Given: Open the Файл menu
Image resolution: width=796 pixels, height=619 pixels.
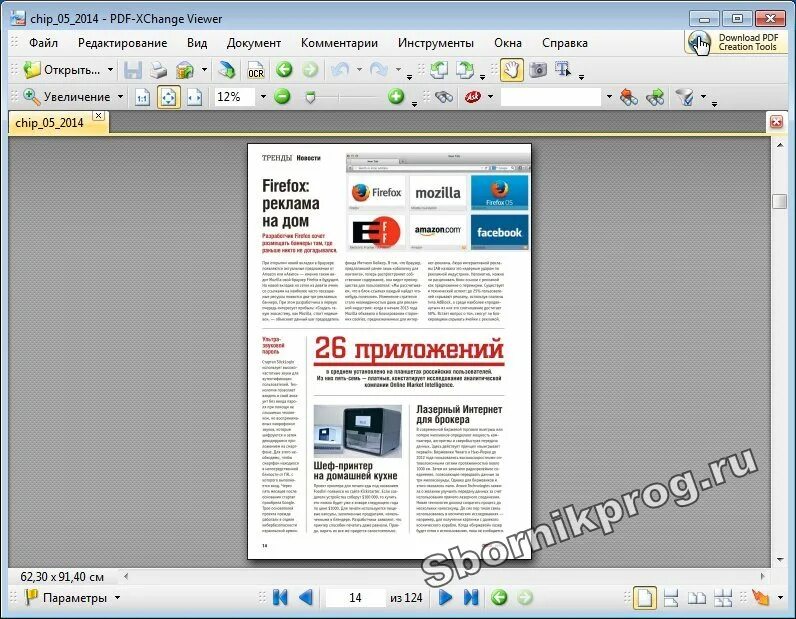Looking at the screenshot, I should [43, 43].
